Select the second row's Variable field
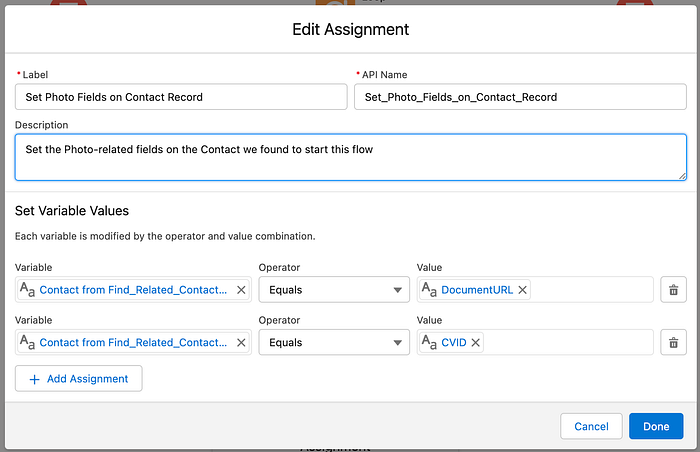The width and height of the screenshot is (700, 452). click(x=130, y=343)
